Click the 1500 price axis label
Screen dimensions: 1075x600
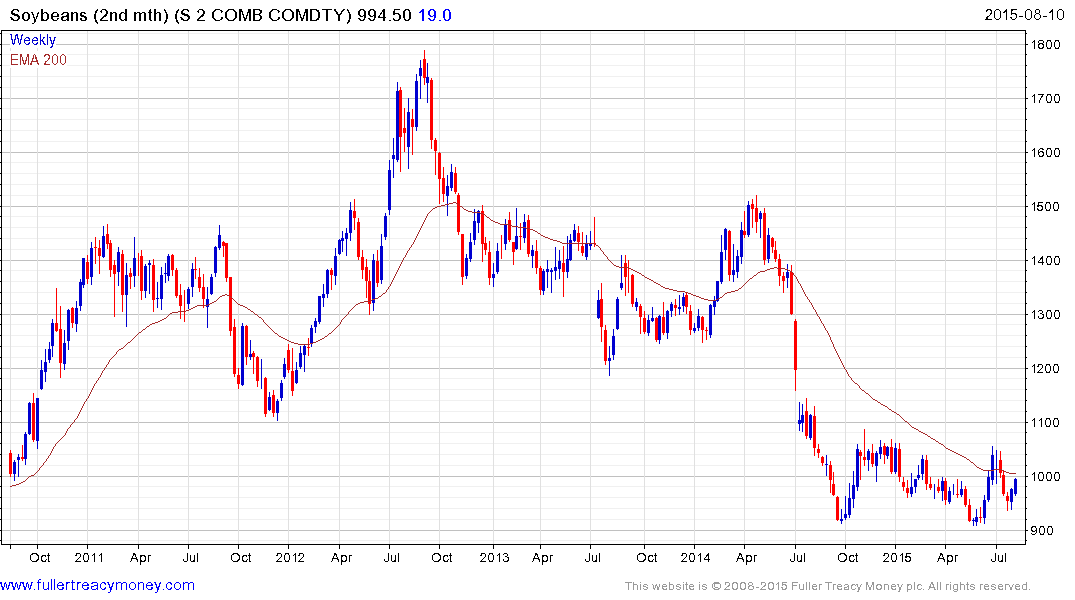1046,206
